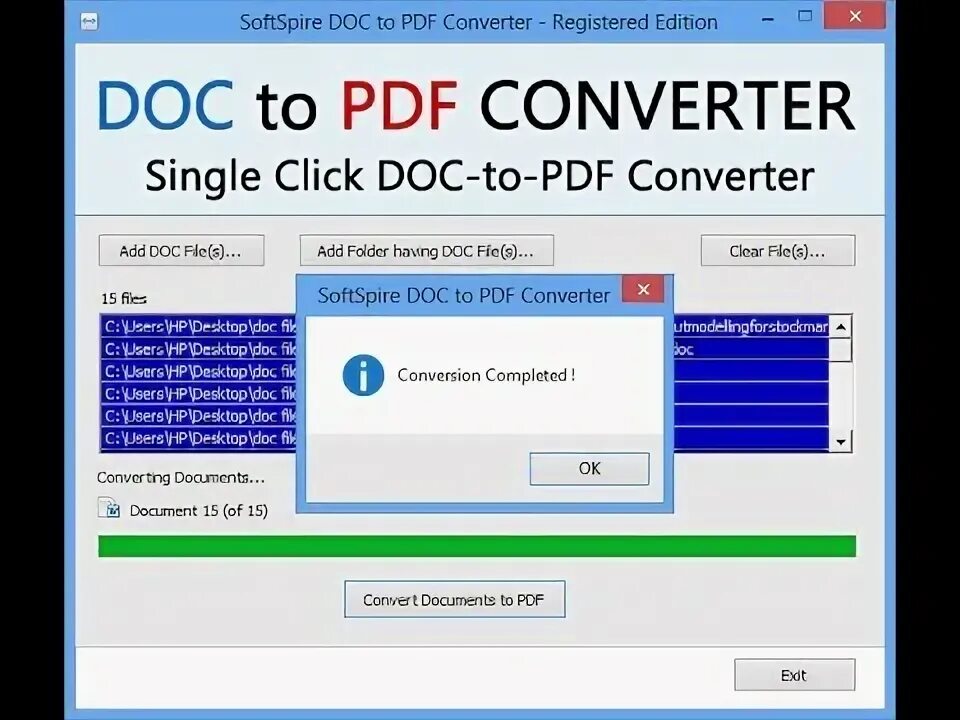This screenshot has height=720, width=960.
Task: Close the main converter window
Action: pos(855,17)
